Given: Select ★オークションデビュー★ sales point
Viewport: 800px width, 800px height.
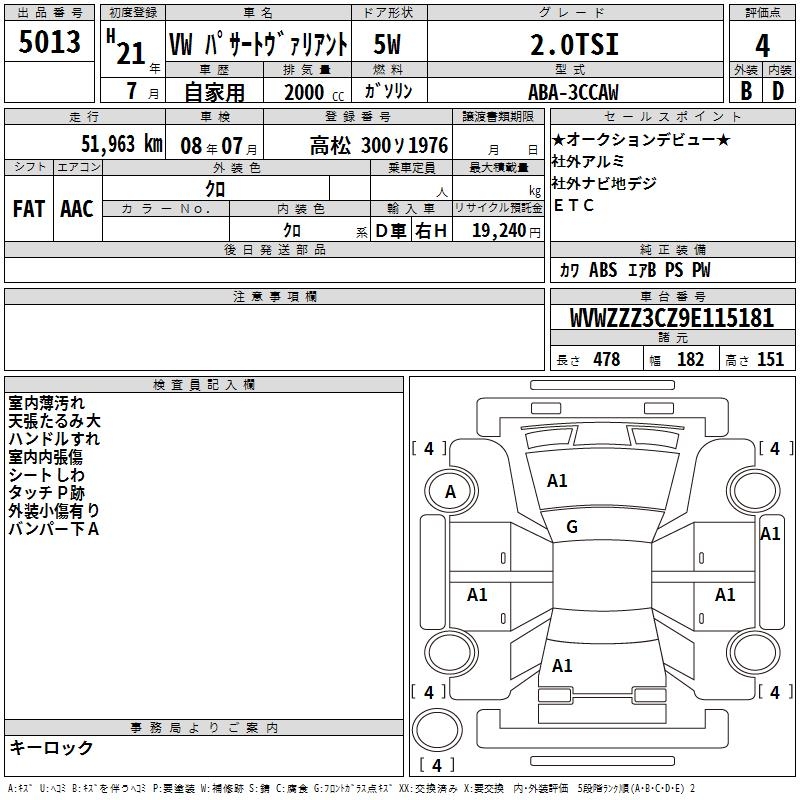Looking at the screenshot, I should pos(641,139).
